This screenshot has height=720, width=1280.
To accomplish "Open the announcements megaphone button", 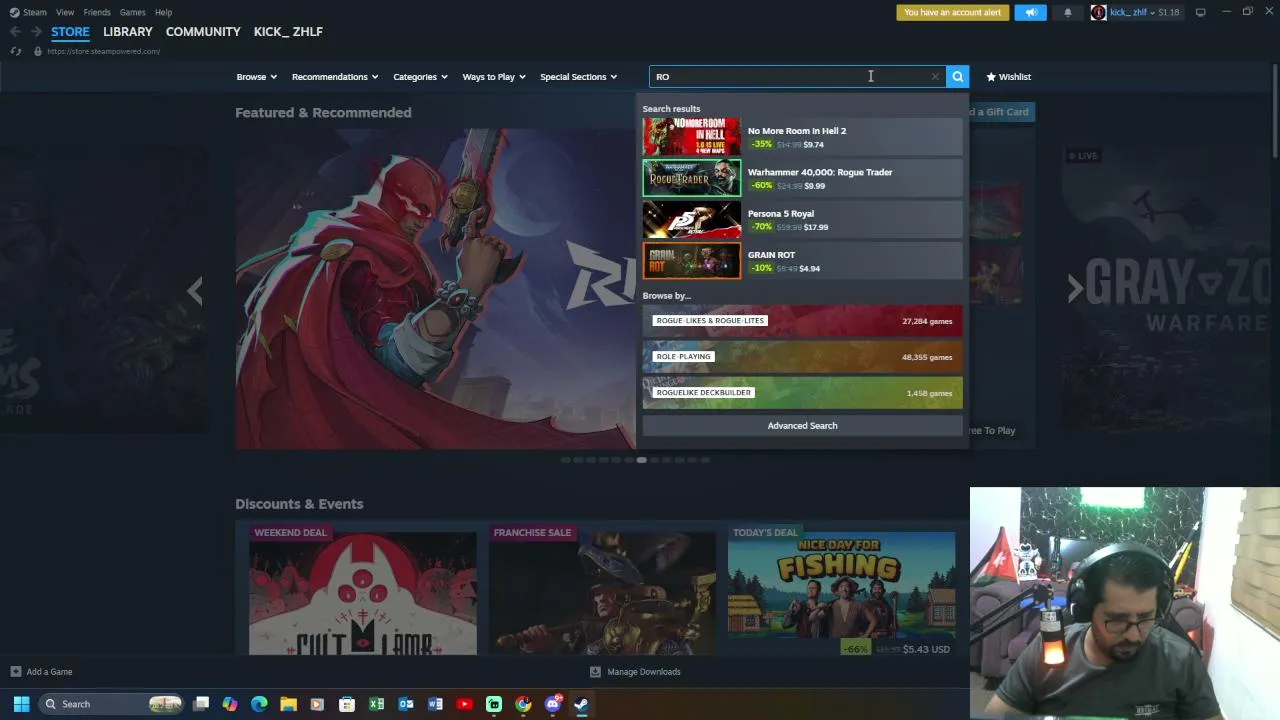I will pyautogui.click(x=1031, y=13).
